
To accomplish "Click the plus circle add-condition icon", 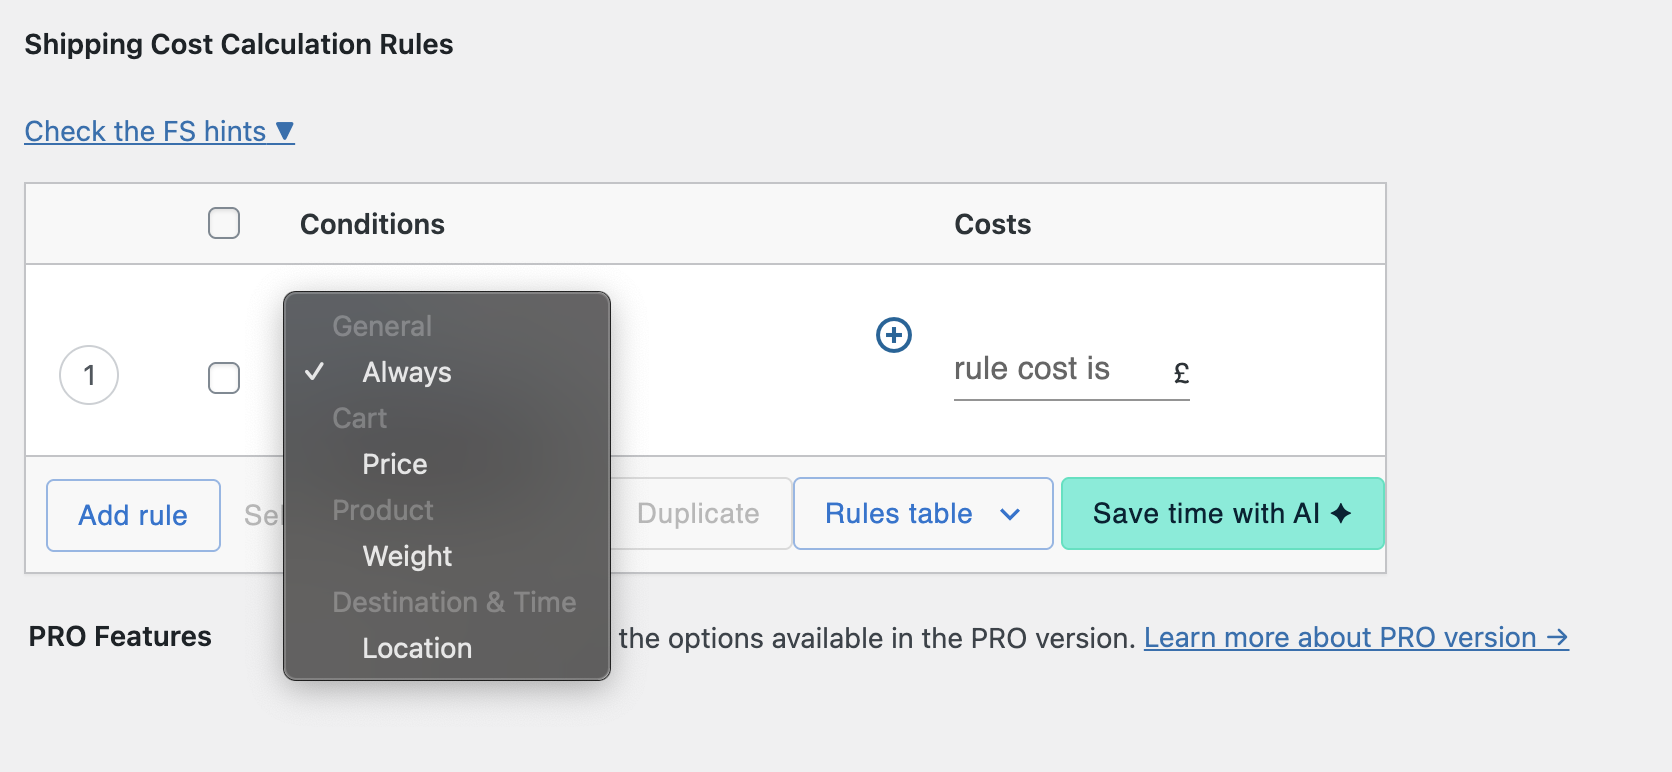I will coord(893,335).
